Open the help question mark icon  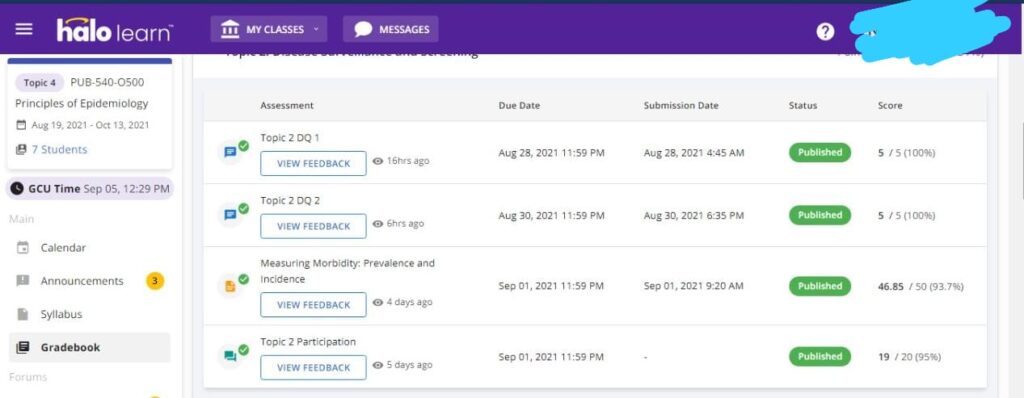click(825, 31)
